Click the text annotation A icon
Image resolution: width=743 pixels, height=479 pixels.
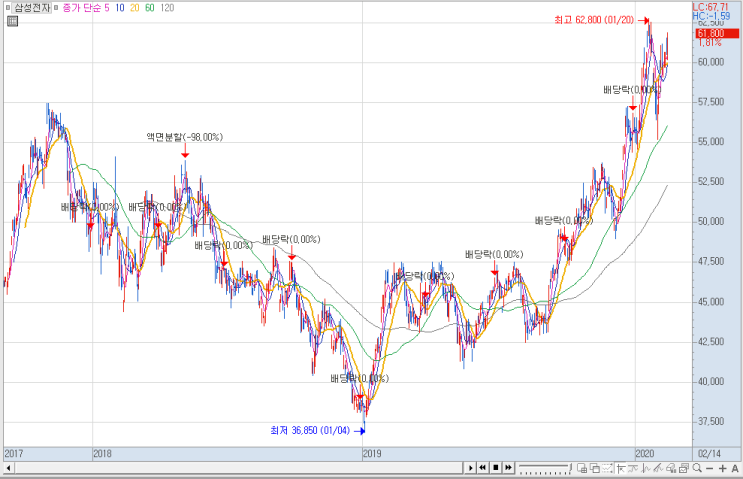[735, 468]
